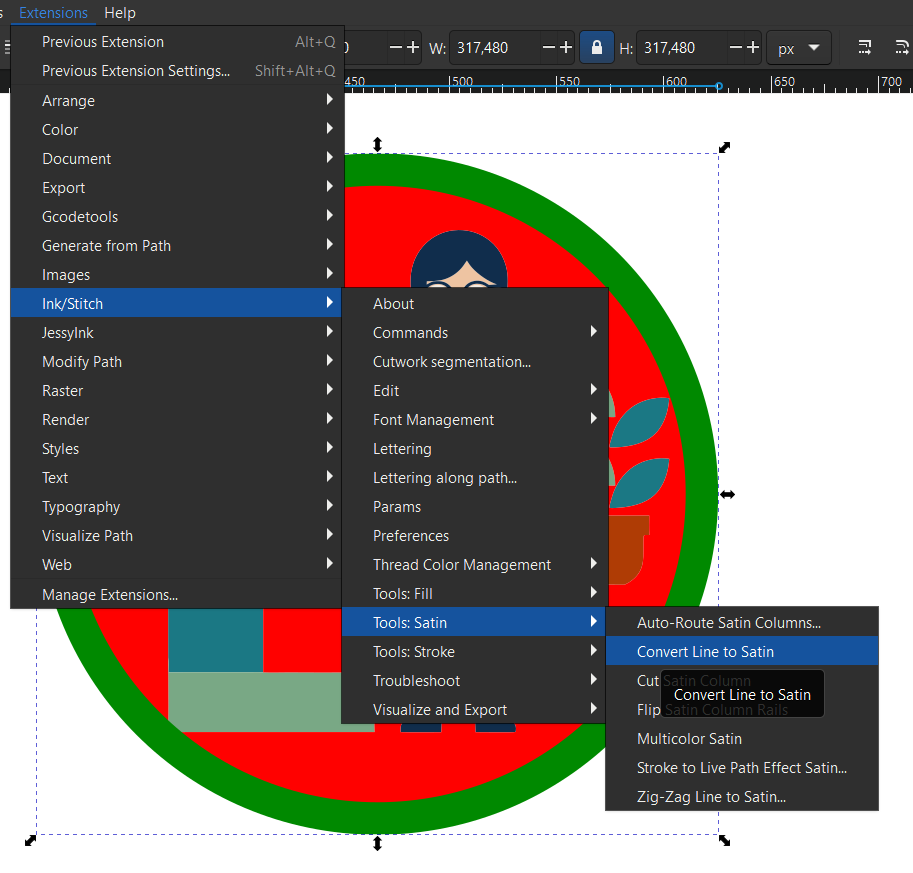Click the top-right diagonal scale handle
Viewport: 913px width, 873px height.
coord(724,147)
